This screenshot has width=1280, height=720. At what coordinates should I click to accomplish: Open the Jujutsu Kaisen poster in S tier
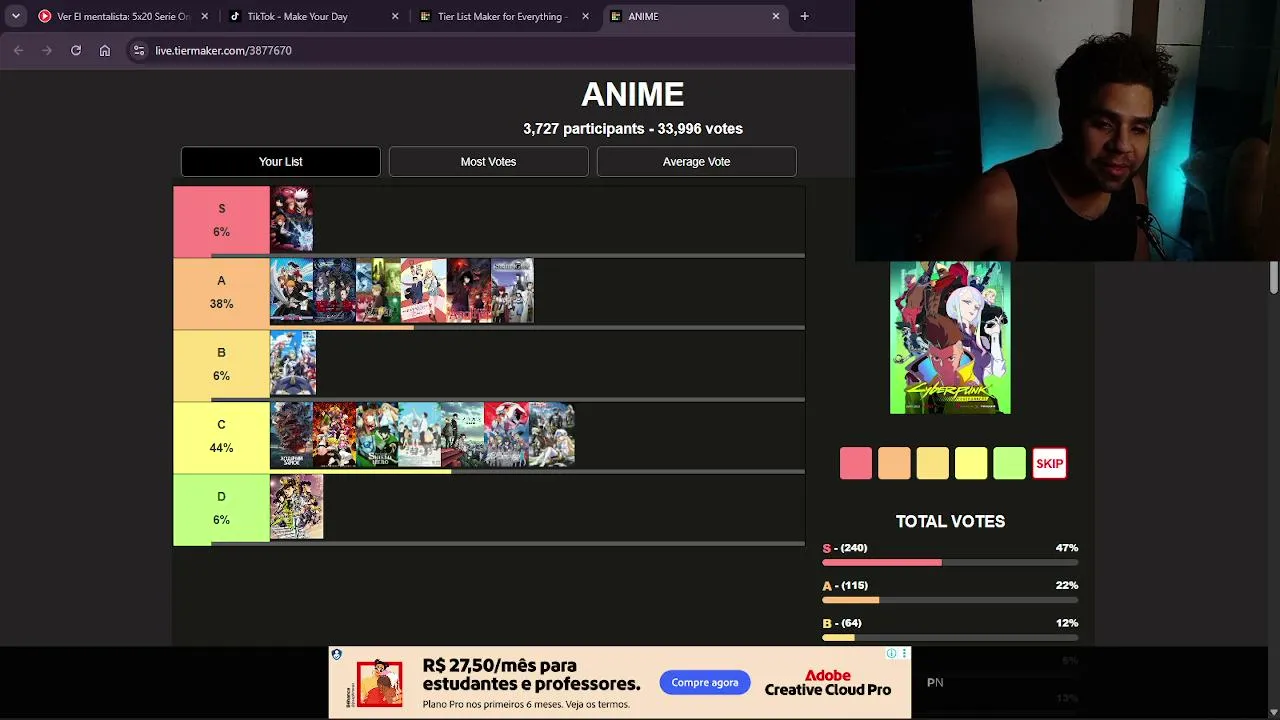click(x=292, y=219)
